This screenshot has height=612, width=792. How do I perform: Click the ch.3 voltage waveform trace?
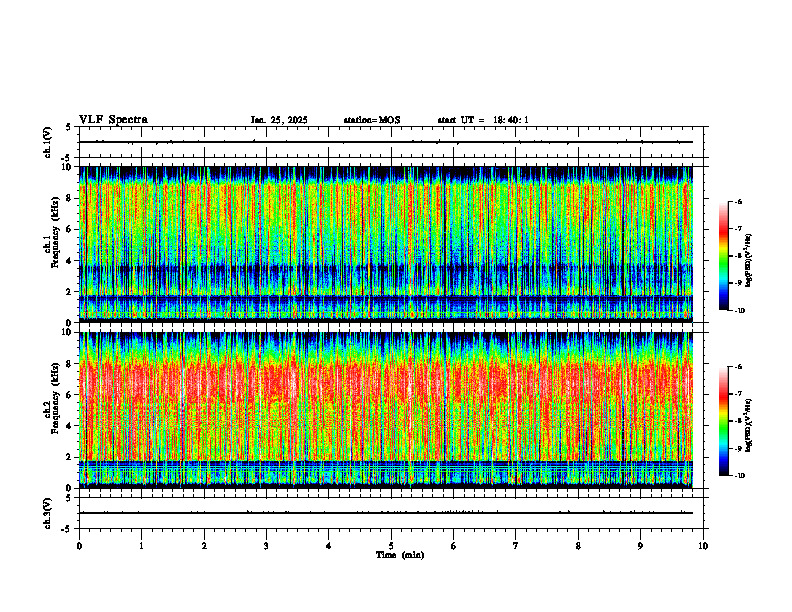(386, 513)
